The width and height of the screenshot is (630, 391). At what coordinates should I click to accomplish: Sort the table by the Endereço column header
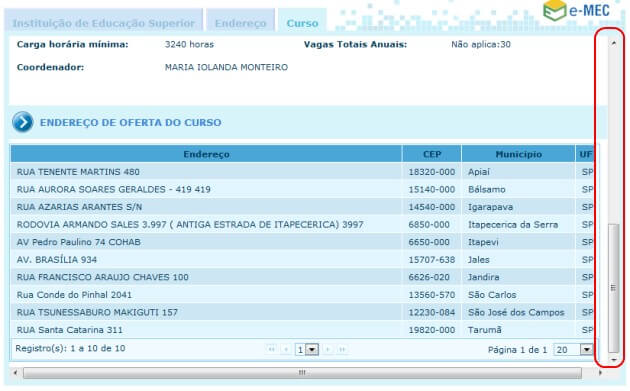pos(206,154)
